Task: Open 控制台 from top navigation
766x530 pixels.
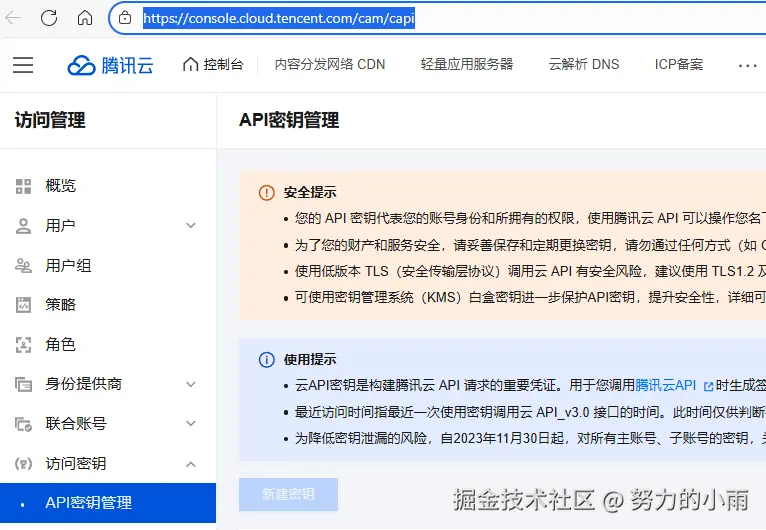Action: coord(213,64)
